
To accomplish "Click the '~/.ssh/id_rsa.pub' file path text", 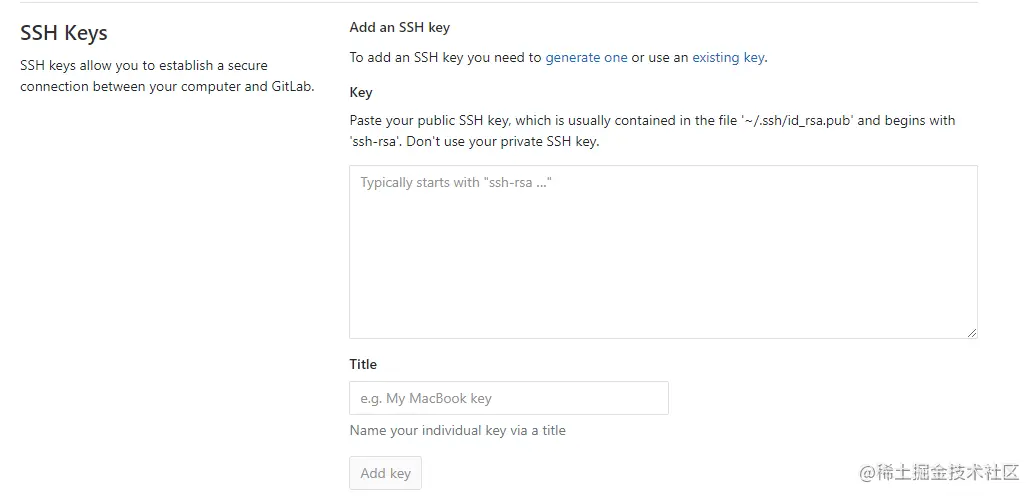I will 796,121.
